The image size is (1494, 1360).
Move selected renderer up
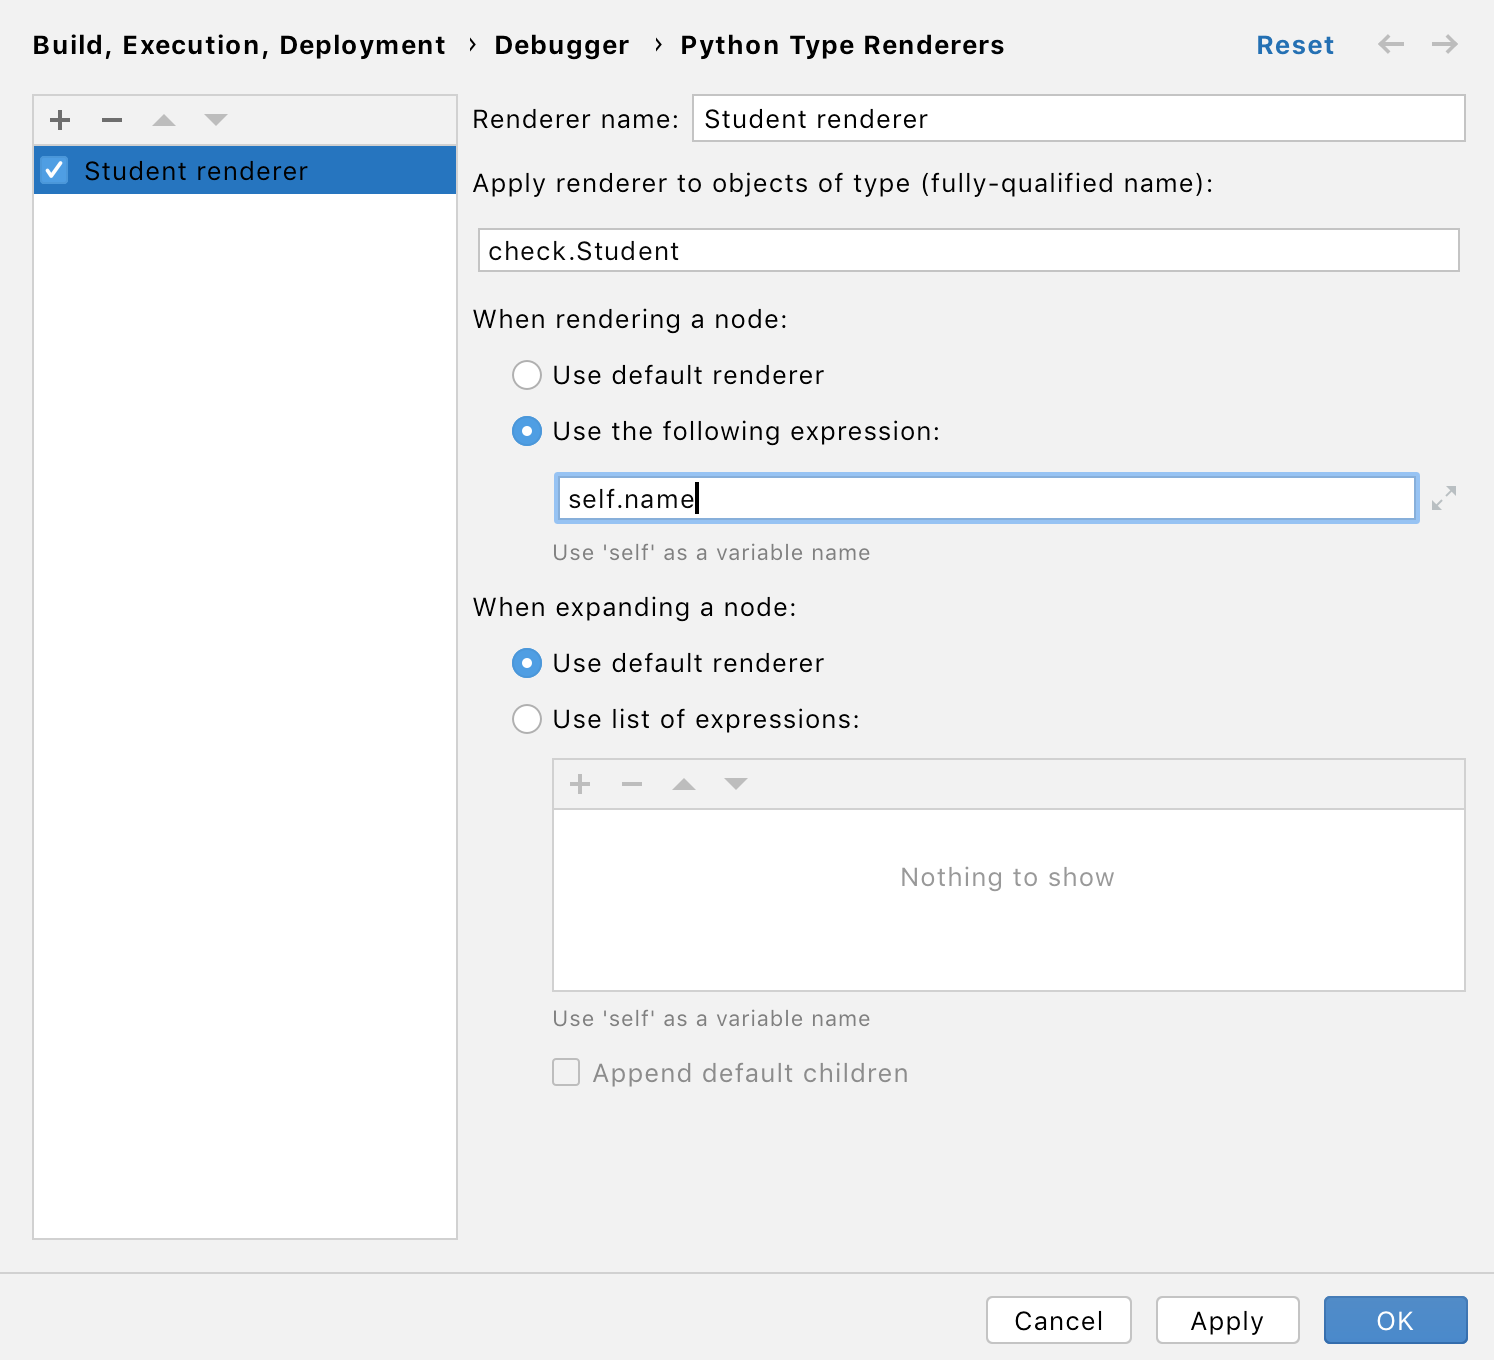[x=164, y=120]
